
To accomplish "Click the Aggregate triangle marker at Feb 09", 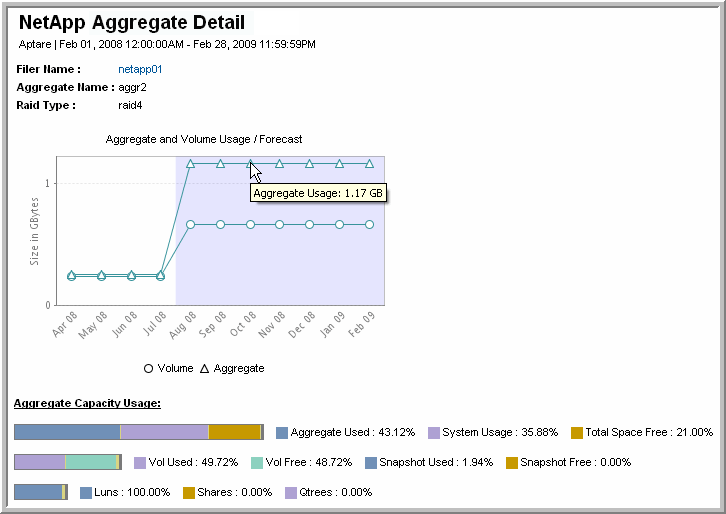I will (x=369, y=163).
